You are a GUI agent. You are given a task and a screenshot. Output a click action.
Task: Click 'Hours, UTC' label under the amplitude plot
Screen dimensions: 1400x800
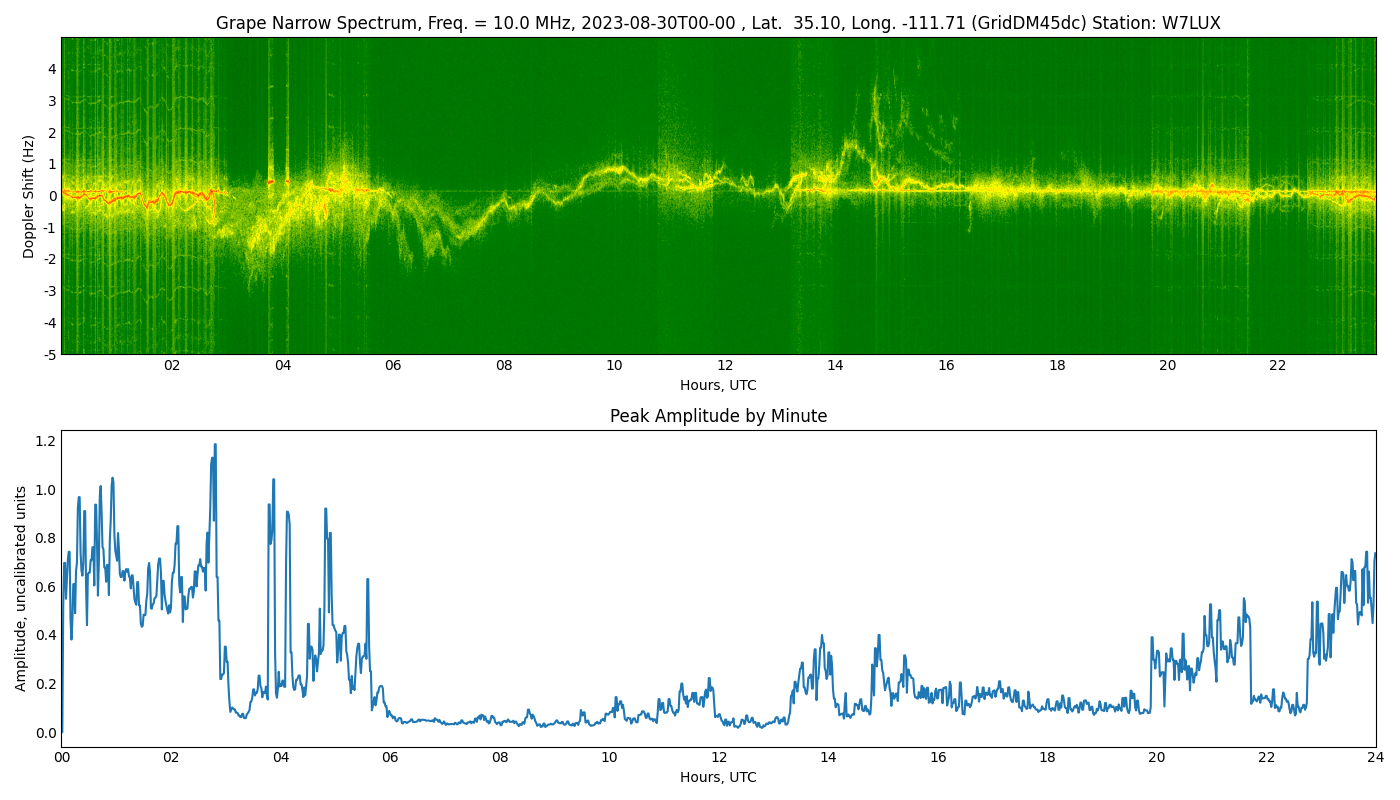pyautogui.click(x=718, y=777)
